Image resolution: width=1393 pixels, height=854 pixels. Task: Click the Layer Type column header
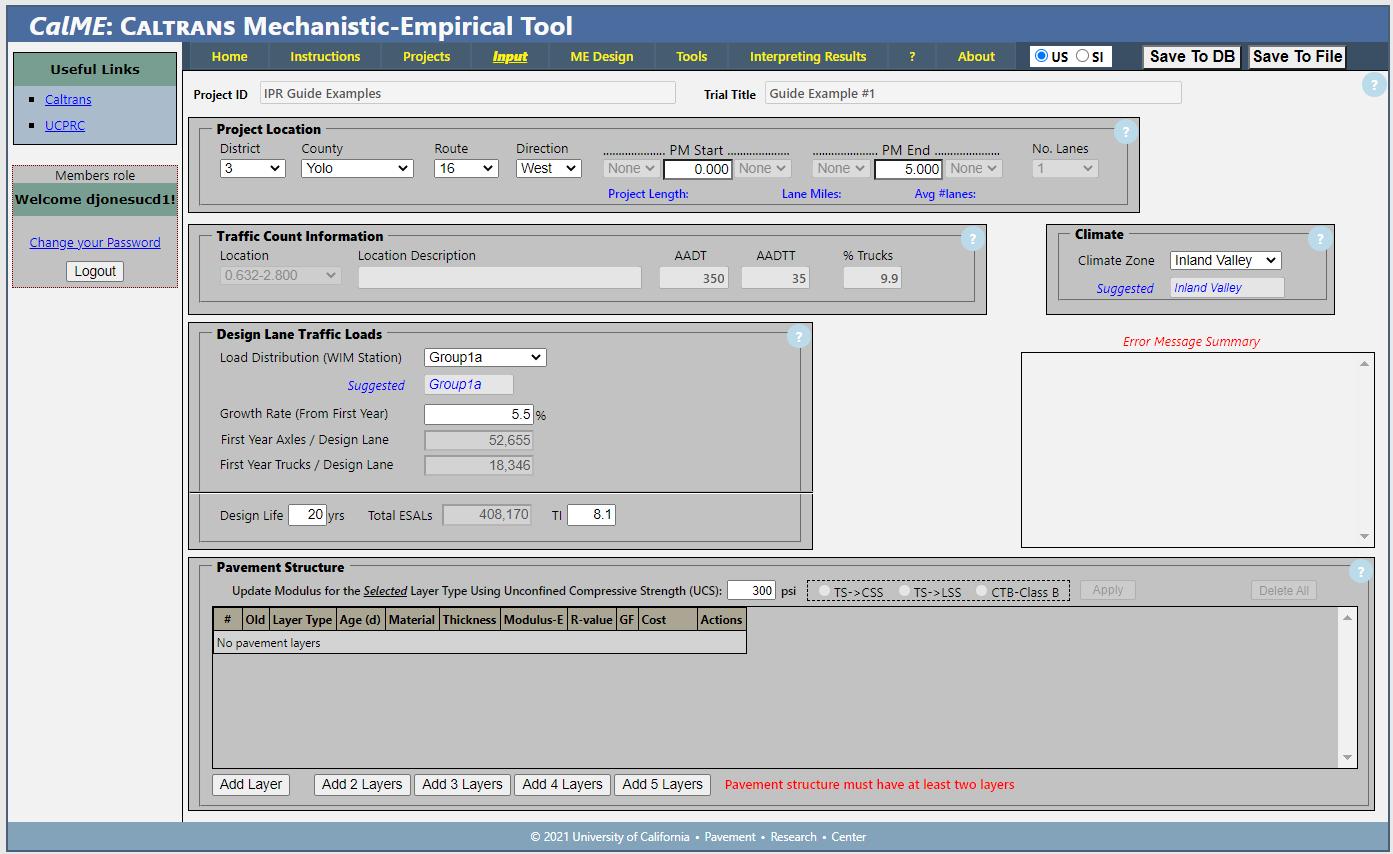[303, 620]
